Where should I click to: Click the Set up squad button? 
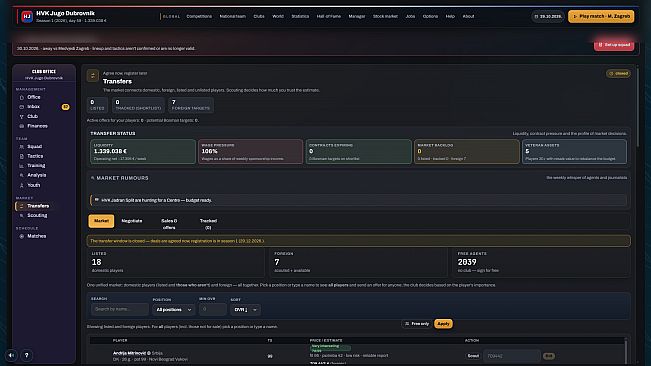614,45
